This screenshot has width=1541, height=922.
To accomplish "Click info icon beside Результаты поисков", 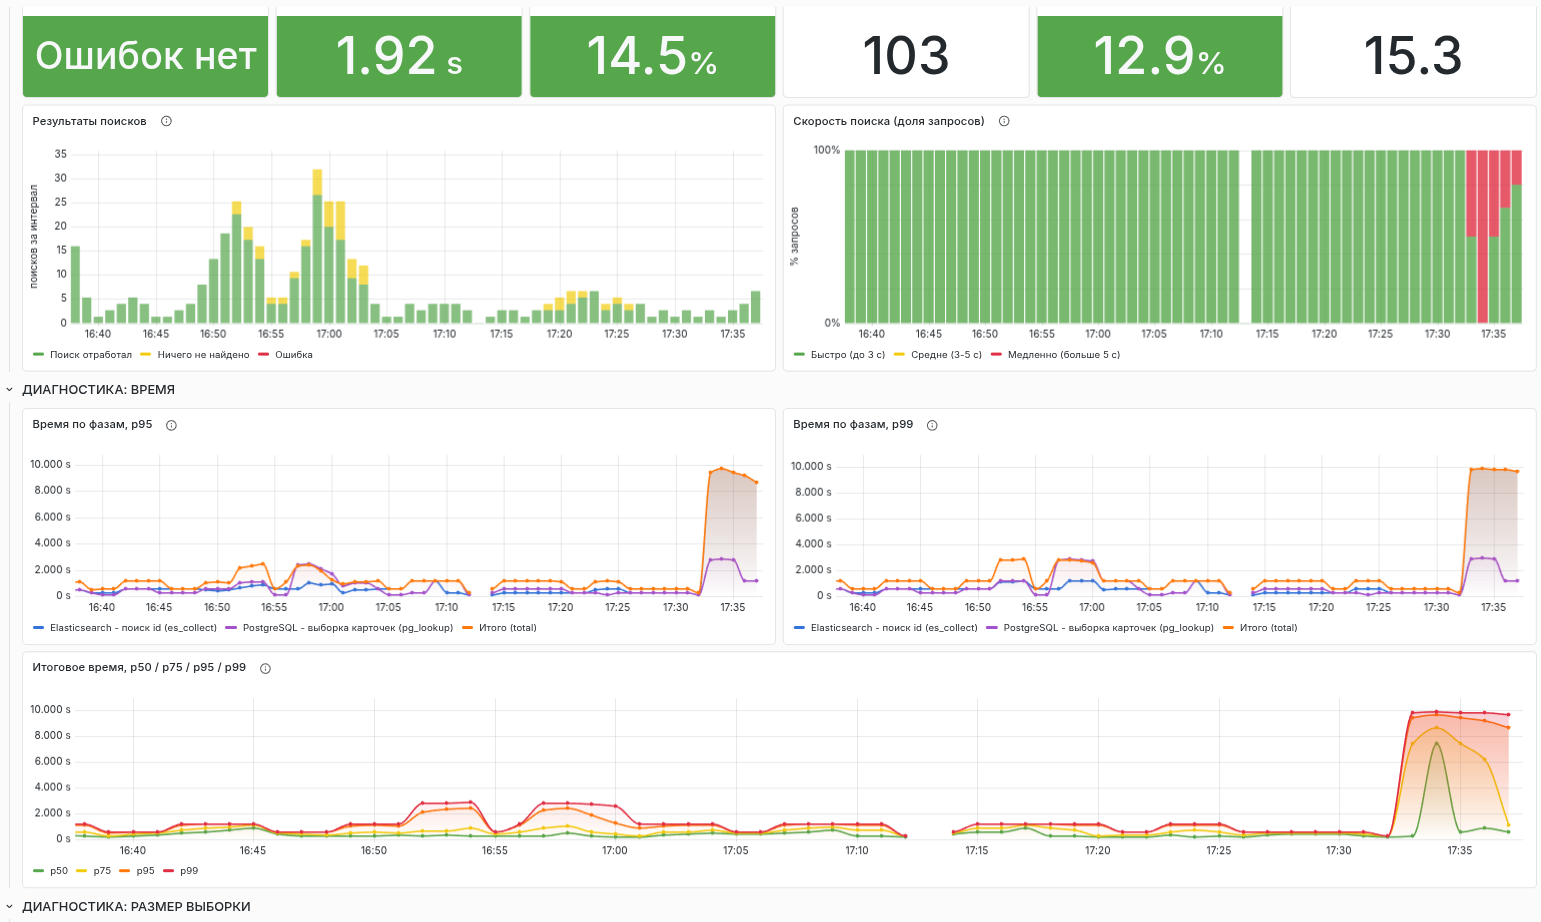I will point(166,121).
